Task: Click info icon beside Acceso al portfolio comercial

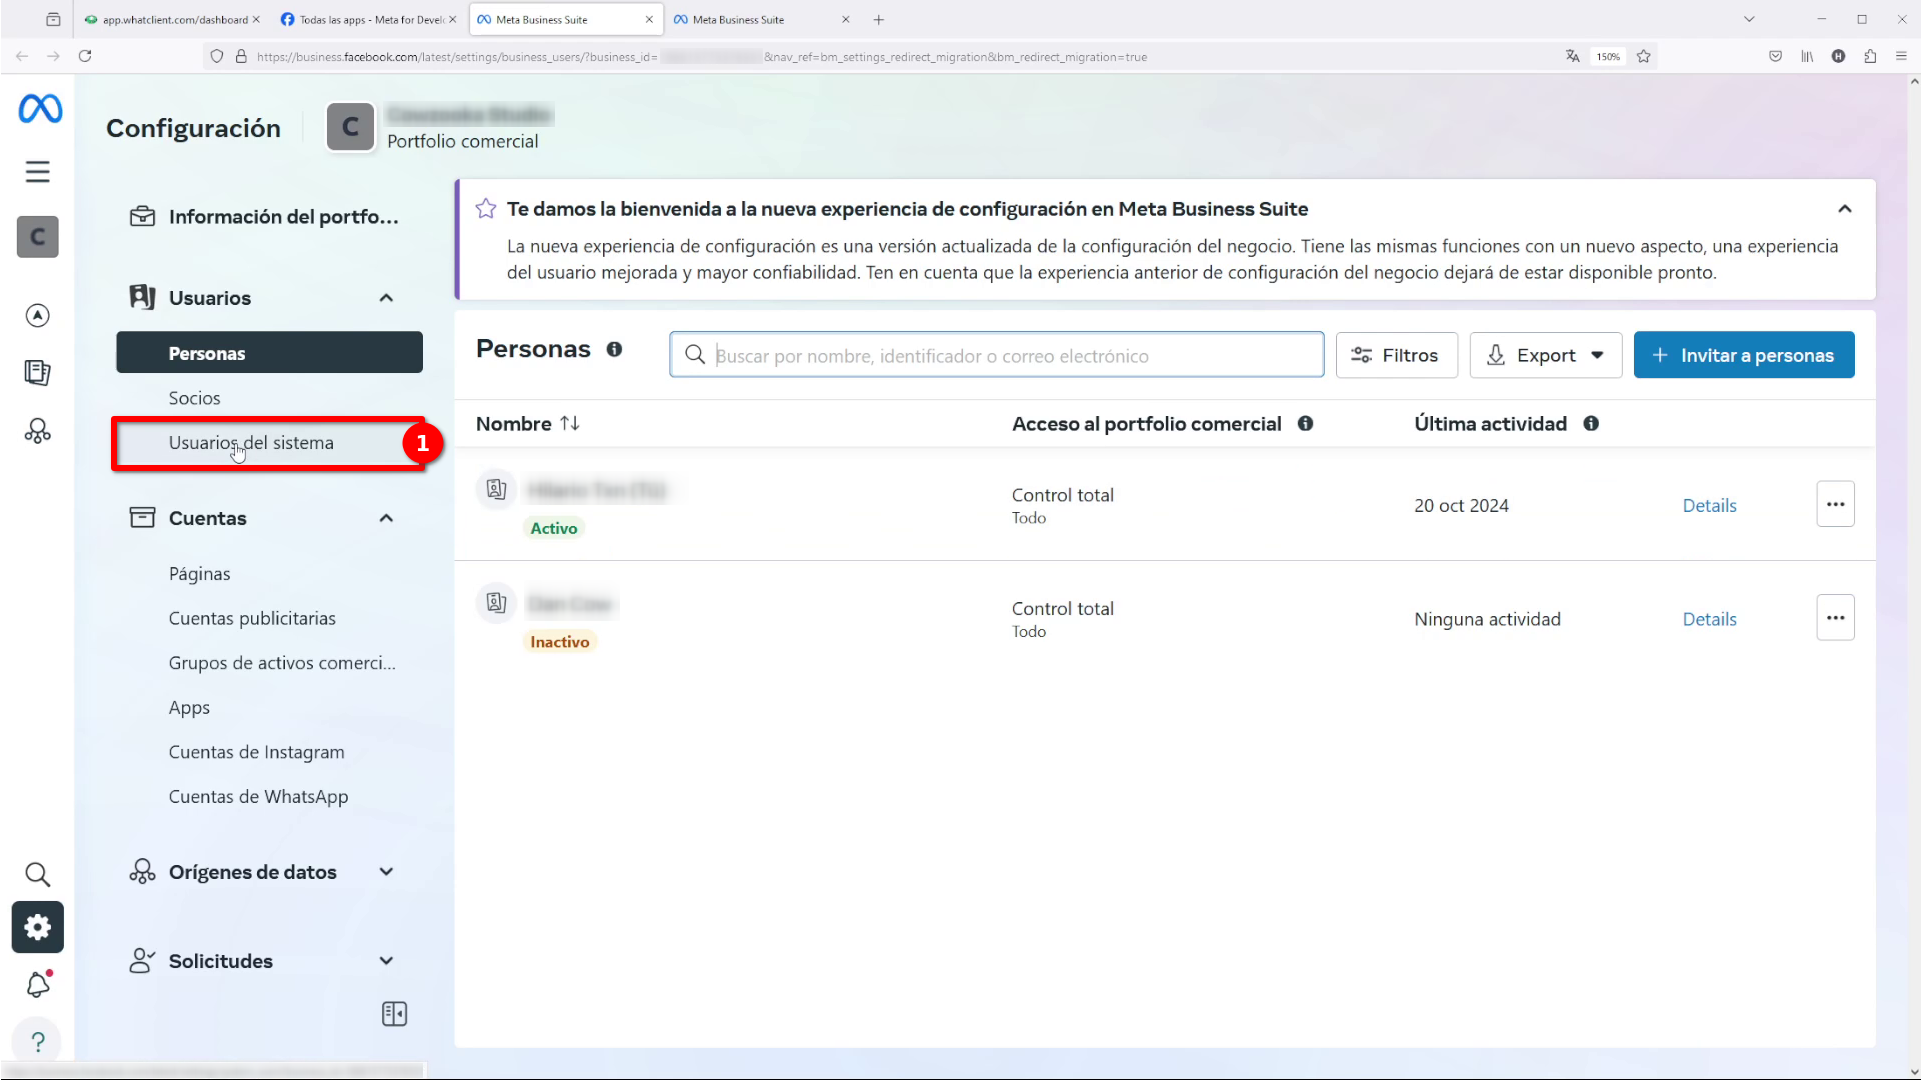Action: [x=1305, y=424]
